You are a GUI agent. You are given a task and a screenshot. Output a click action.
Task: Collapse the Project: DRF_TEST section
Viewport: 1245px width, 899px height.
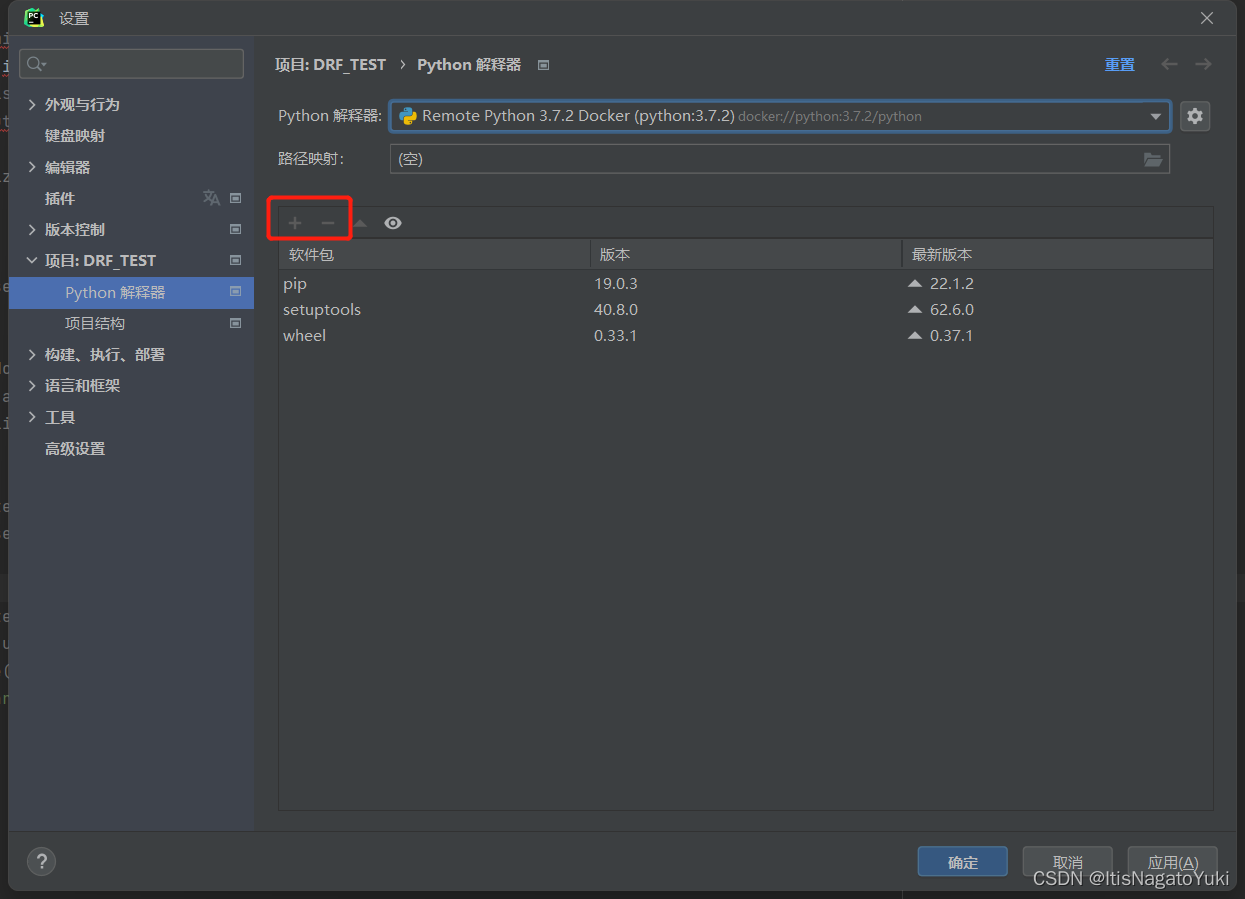point(32,261)
